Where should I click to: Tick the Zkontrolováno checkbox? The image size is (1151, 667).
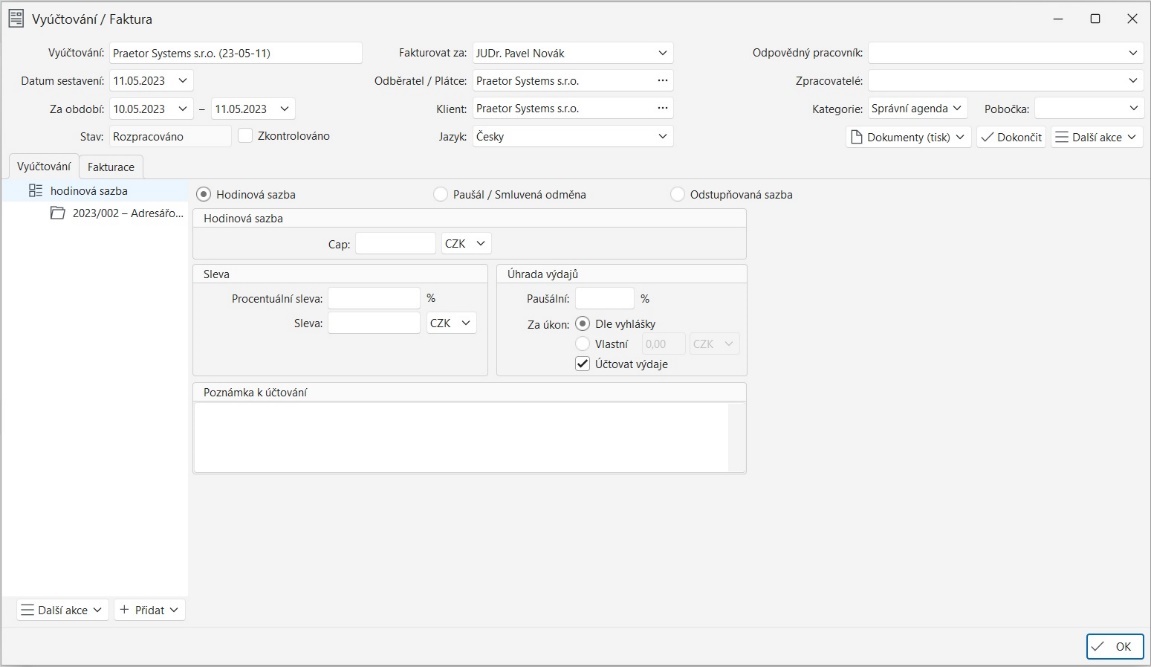tap(246, 136)
